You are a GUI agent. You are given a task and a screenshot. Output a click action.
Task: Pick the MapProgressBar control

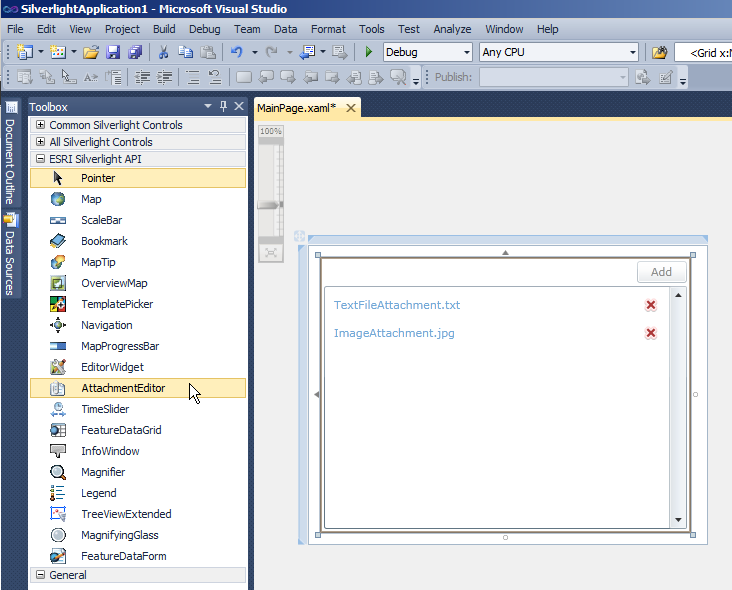tap(138, 346)
